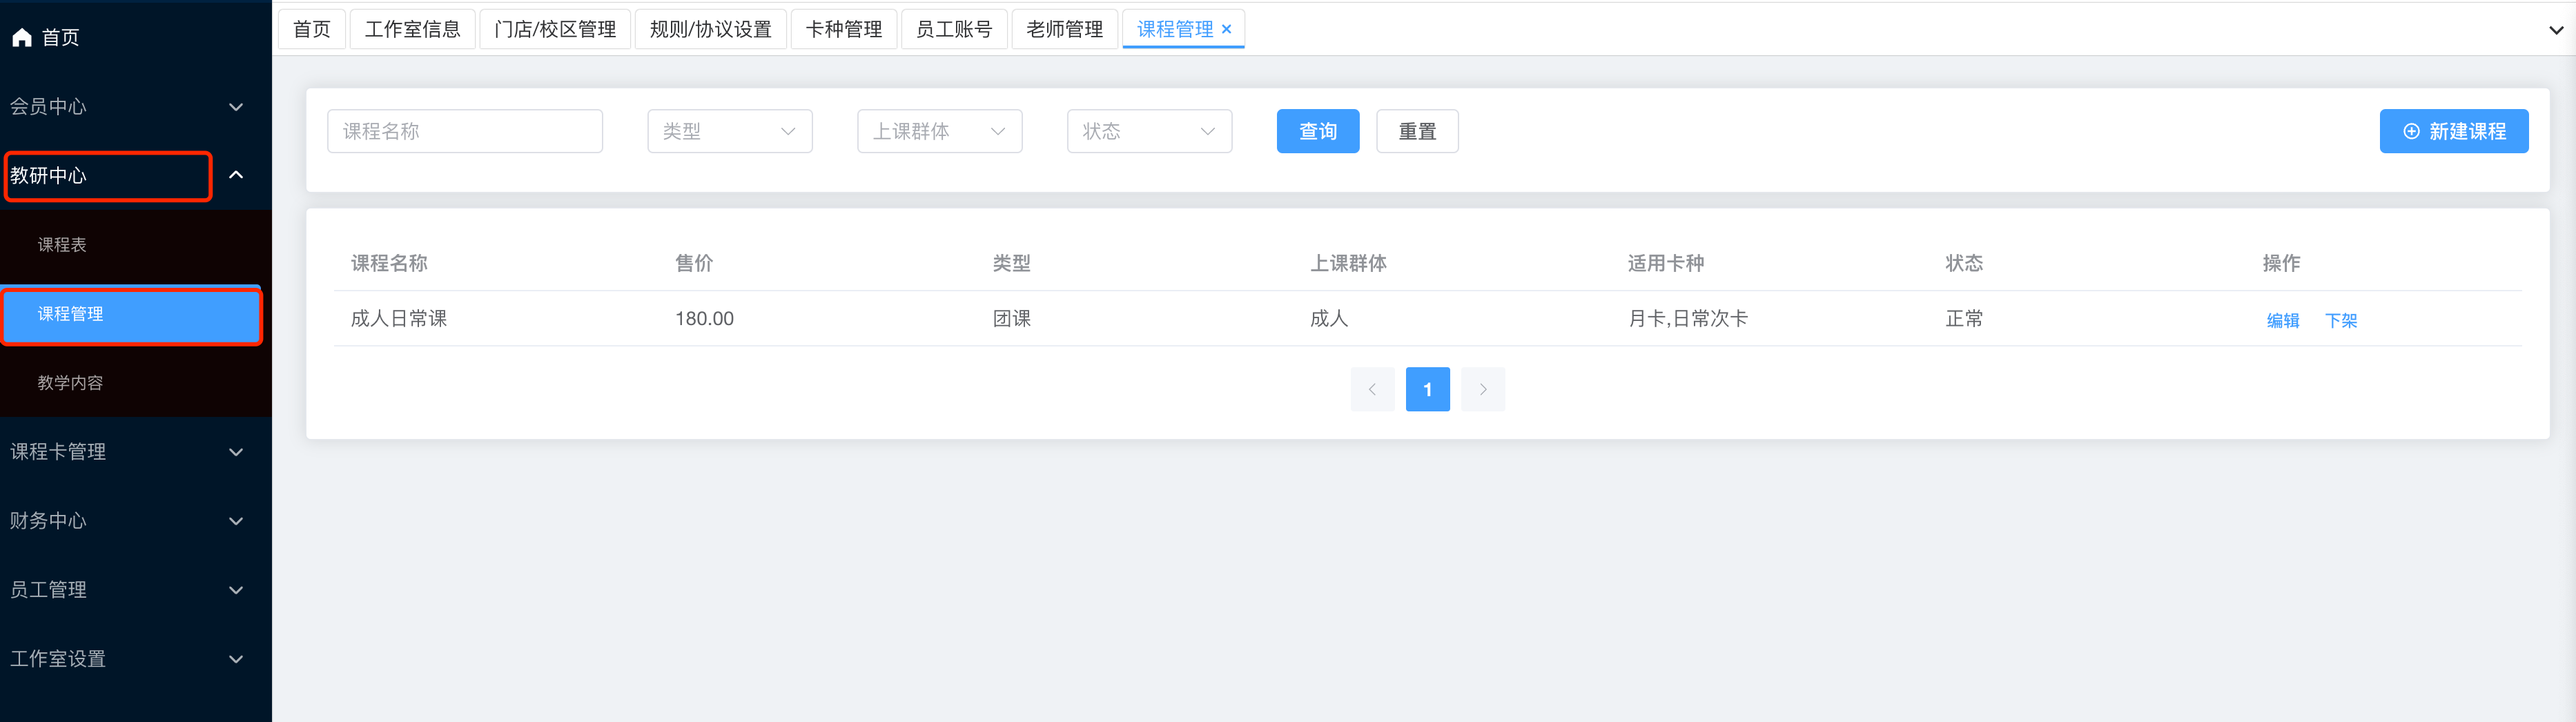Click the 适用卡种 column header

(1666, 263)
